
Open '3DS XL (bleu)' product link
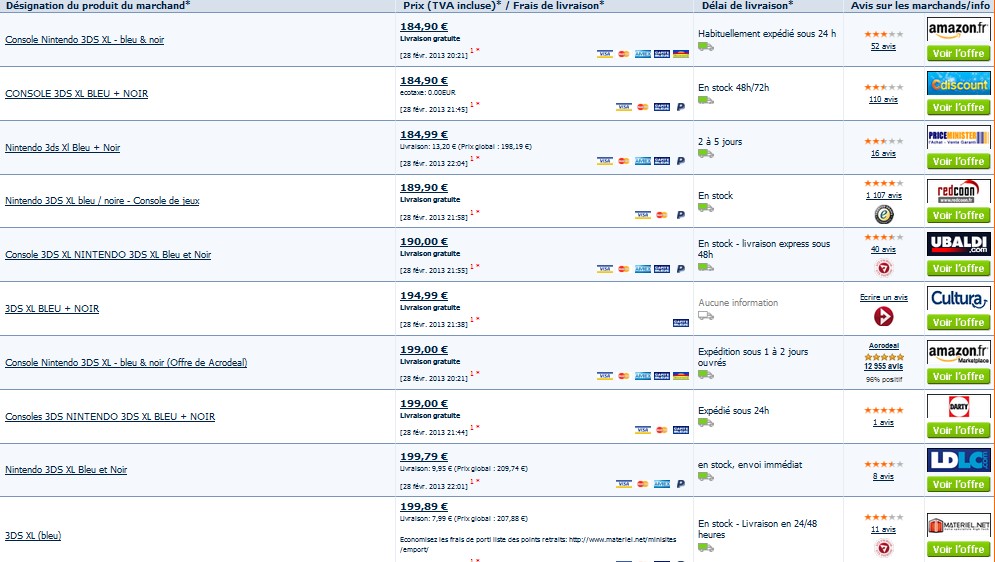(x=33, y=535)
